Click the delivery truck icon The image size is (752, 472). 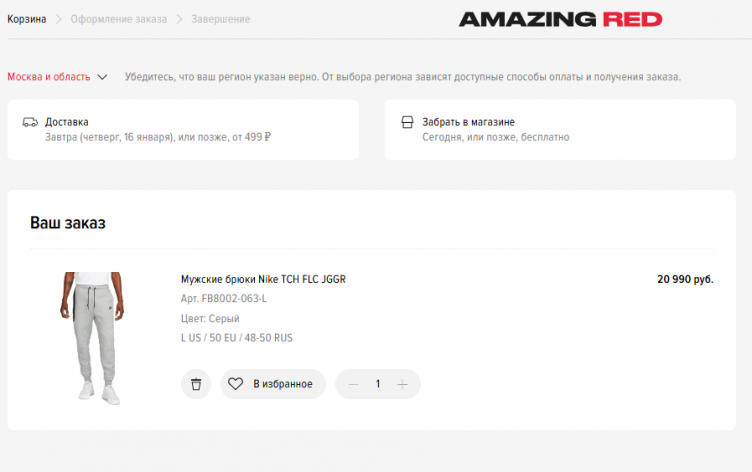[x=30, y=122]
